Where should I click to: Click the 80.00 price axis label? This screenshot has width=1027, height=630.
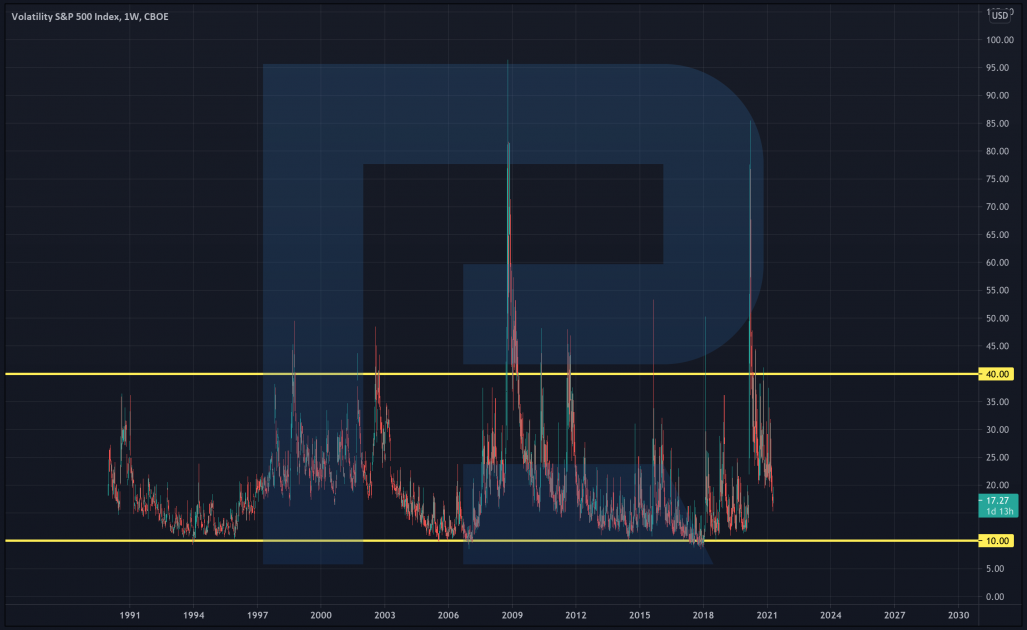point(998,151)
